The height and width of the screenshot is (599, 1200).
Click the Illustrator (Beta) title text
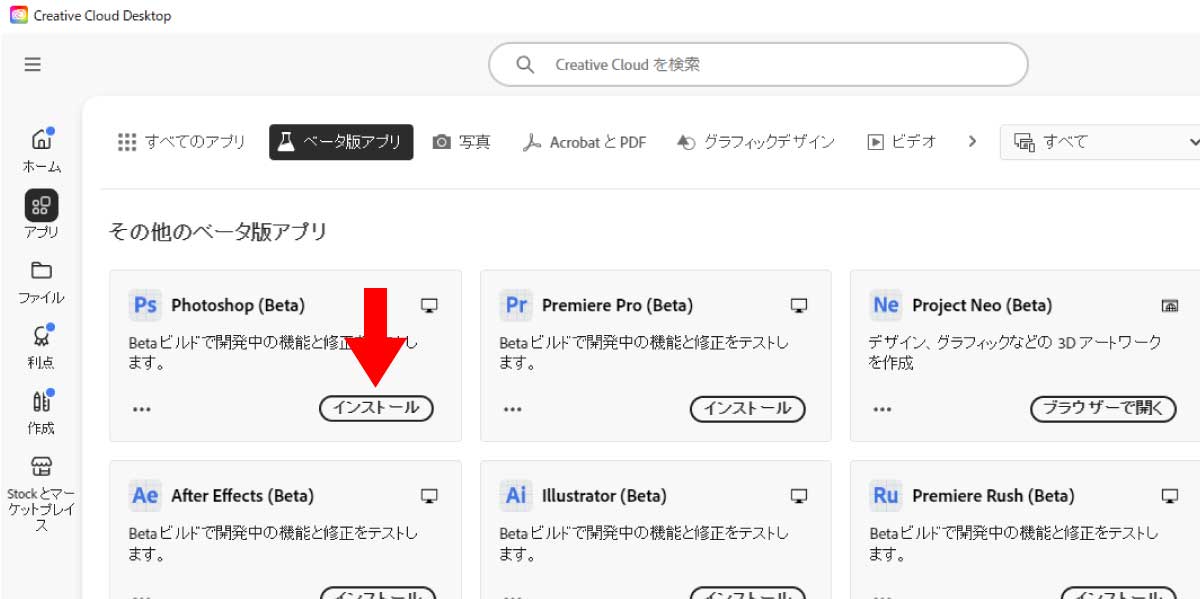604,495
